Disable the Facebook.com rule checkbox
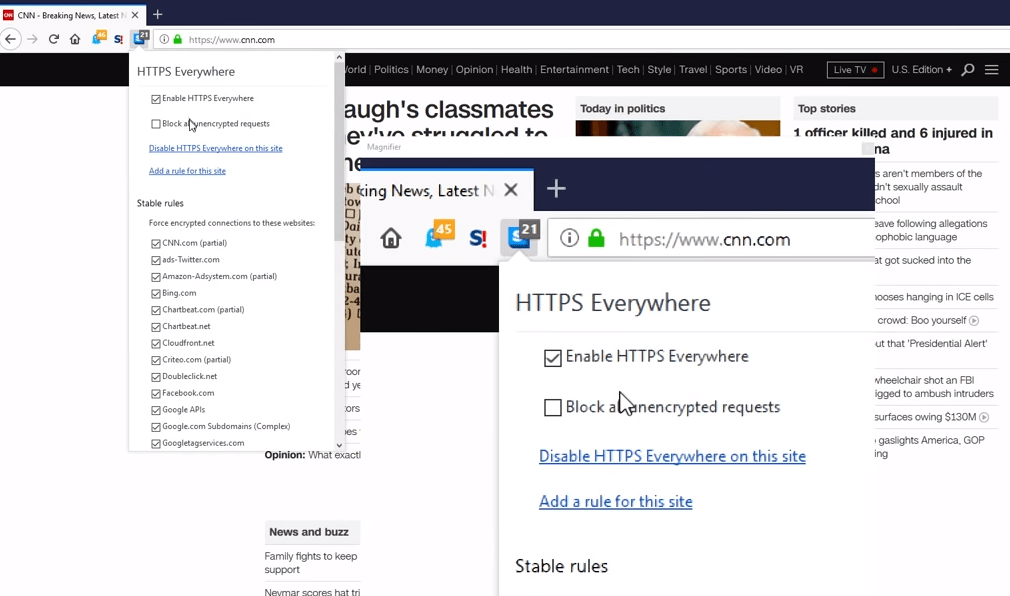 tap(156, 393)
